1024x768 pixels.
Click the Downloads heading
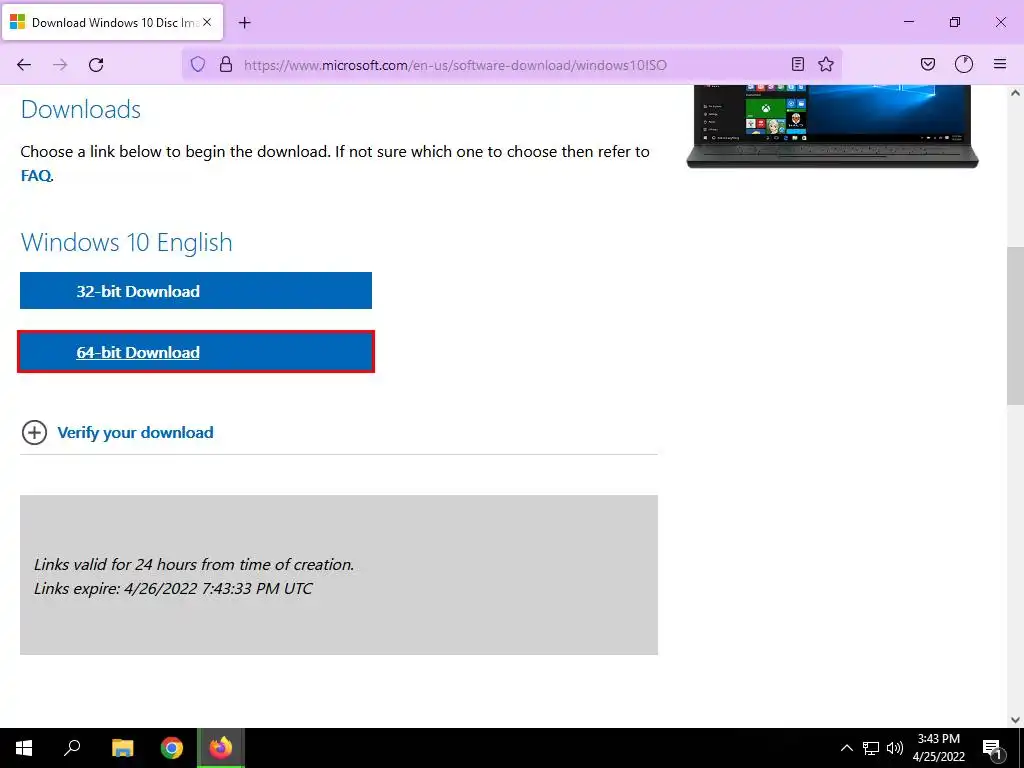click(x=81, y=110)
